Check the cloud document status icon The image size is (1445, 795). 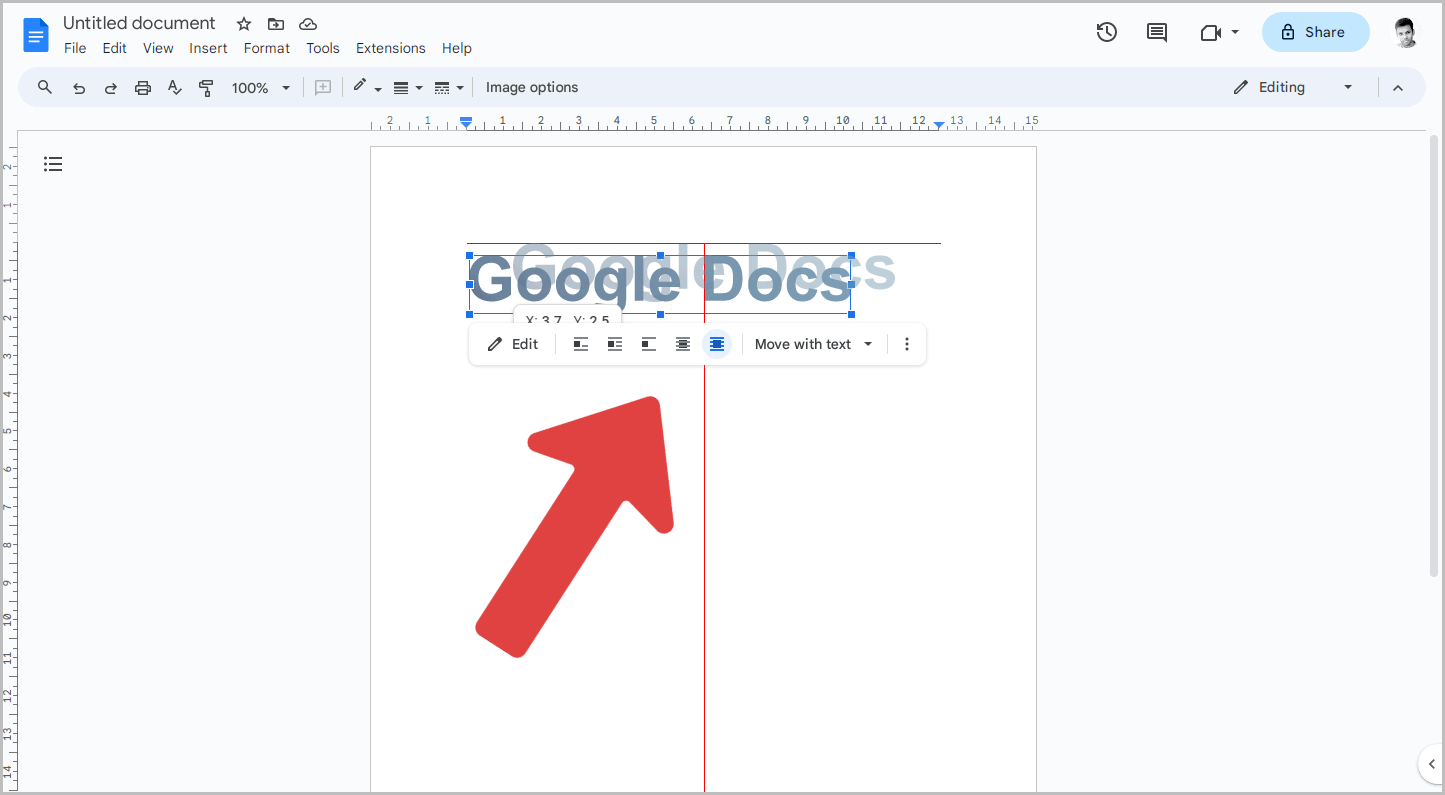click(308, 24)
